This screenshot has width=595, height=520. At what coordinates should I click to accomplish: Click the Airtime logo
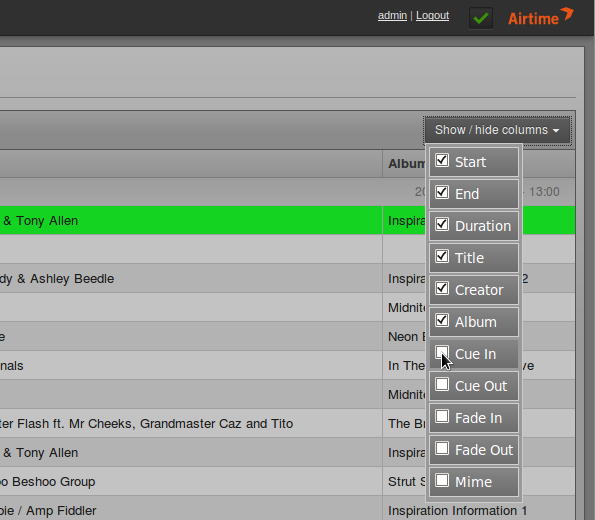click(540, 17)
